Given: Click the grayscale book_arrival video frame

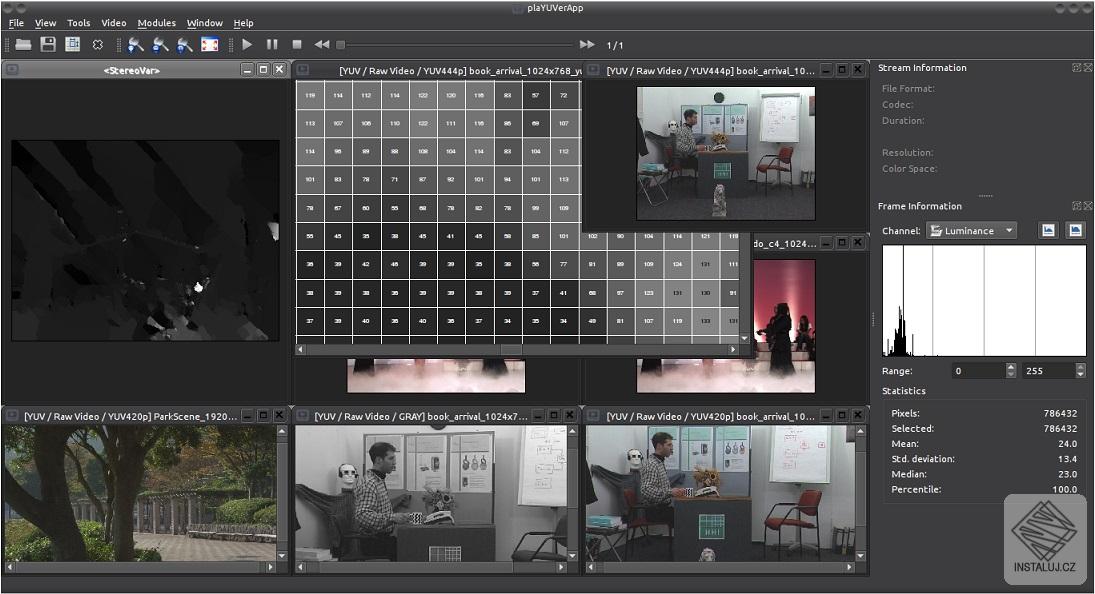Looking at the screenshot, I should tap(431, 493).
